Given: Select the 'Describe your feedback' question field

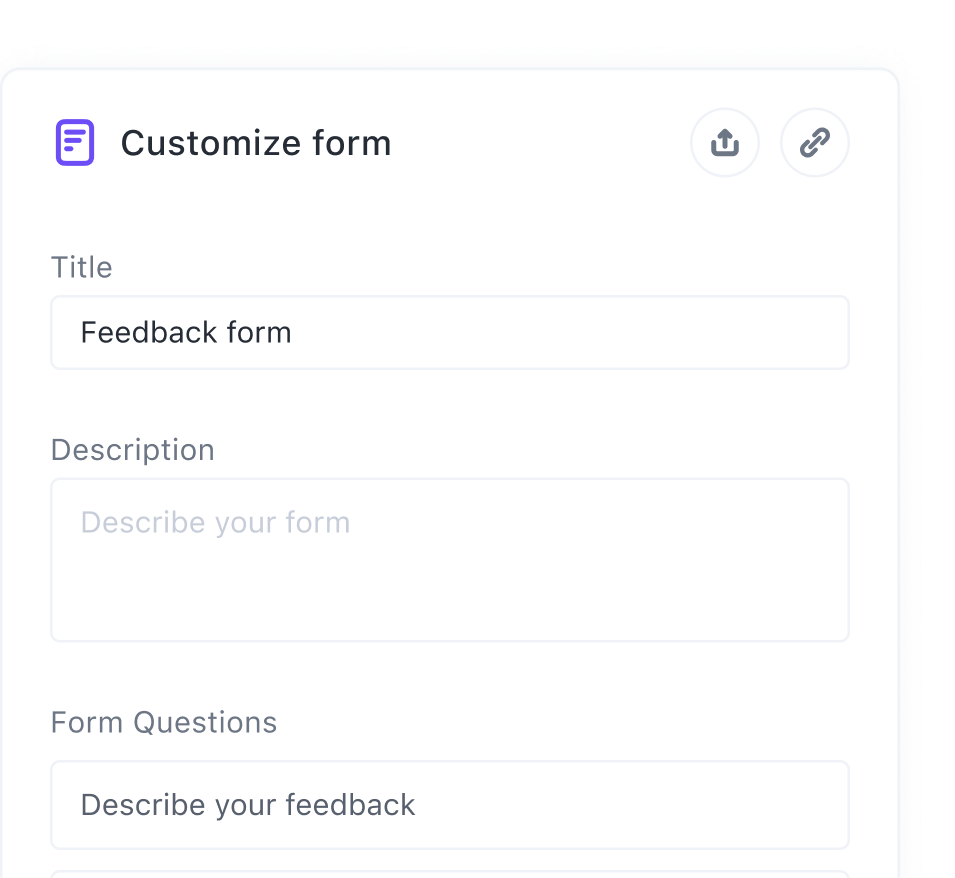Looking at the screenshot, I should pyautogui.click(x=450, y=805).
